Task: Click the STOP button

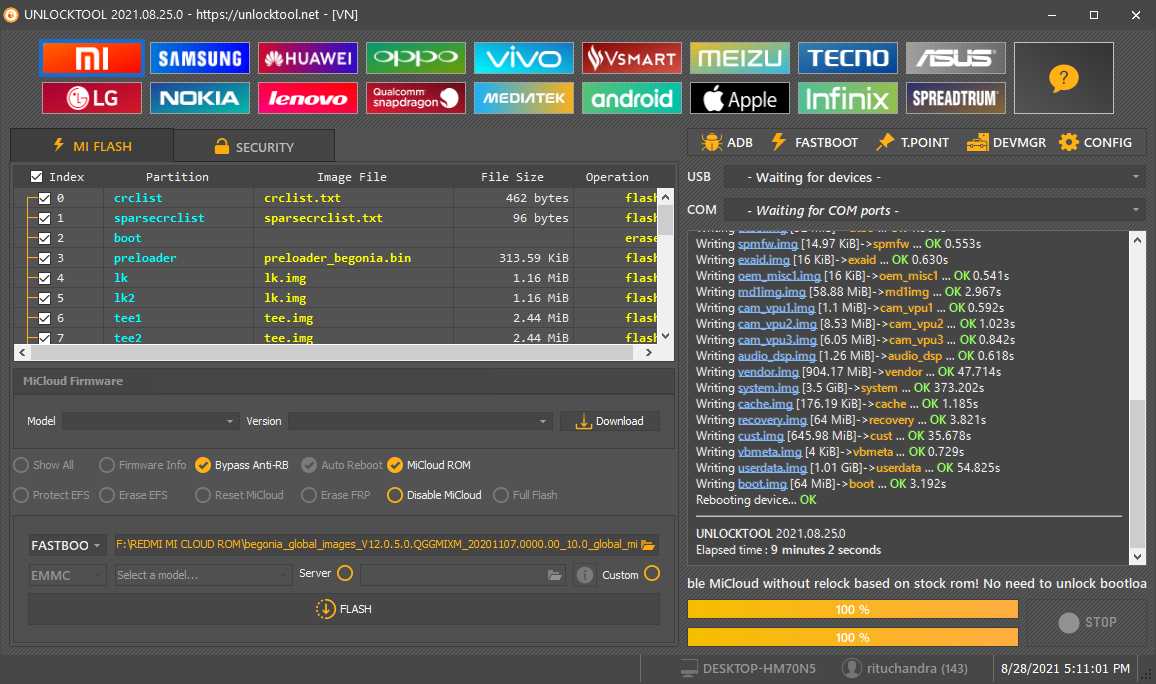Action: [x=1087, y=623]
